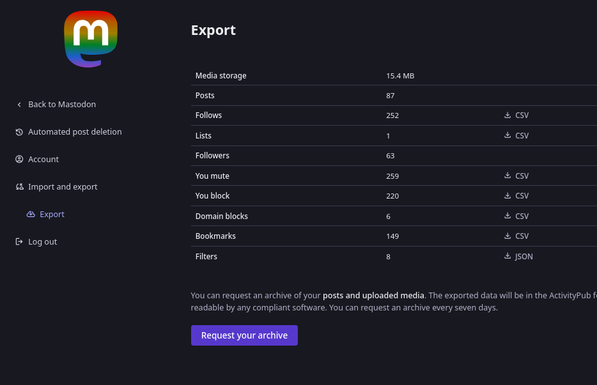Select the Export sub-item
Image resolution: width=597 pixels, height=385 pixels.
point(45,214)
